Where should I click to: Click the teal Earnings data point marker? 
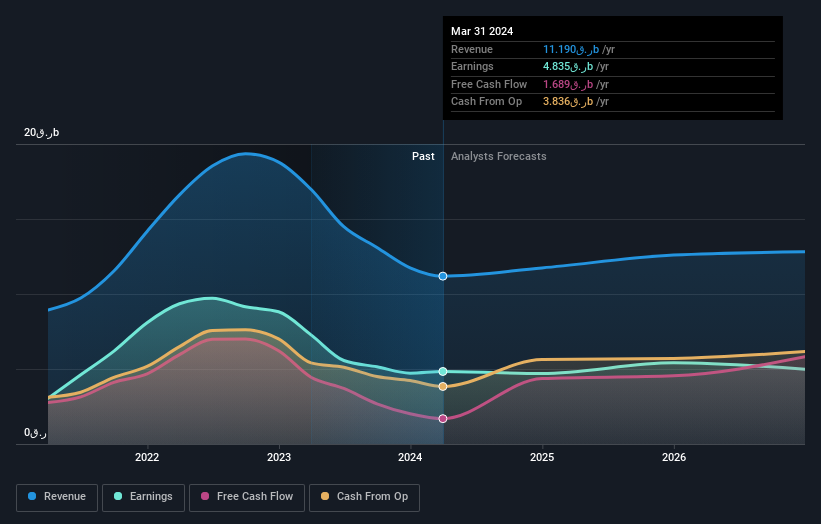(443, 371)
